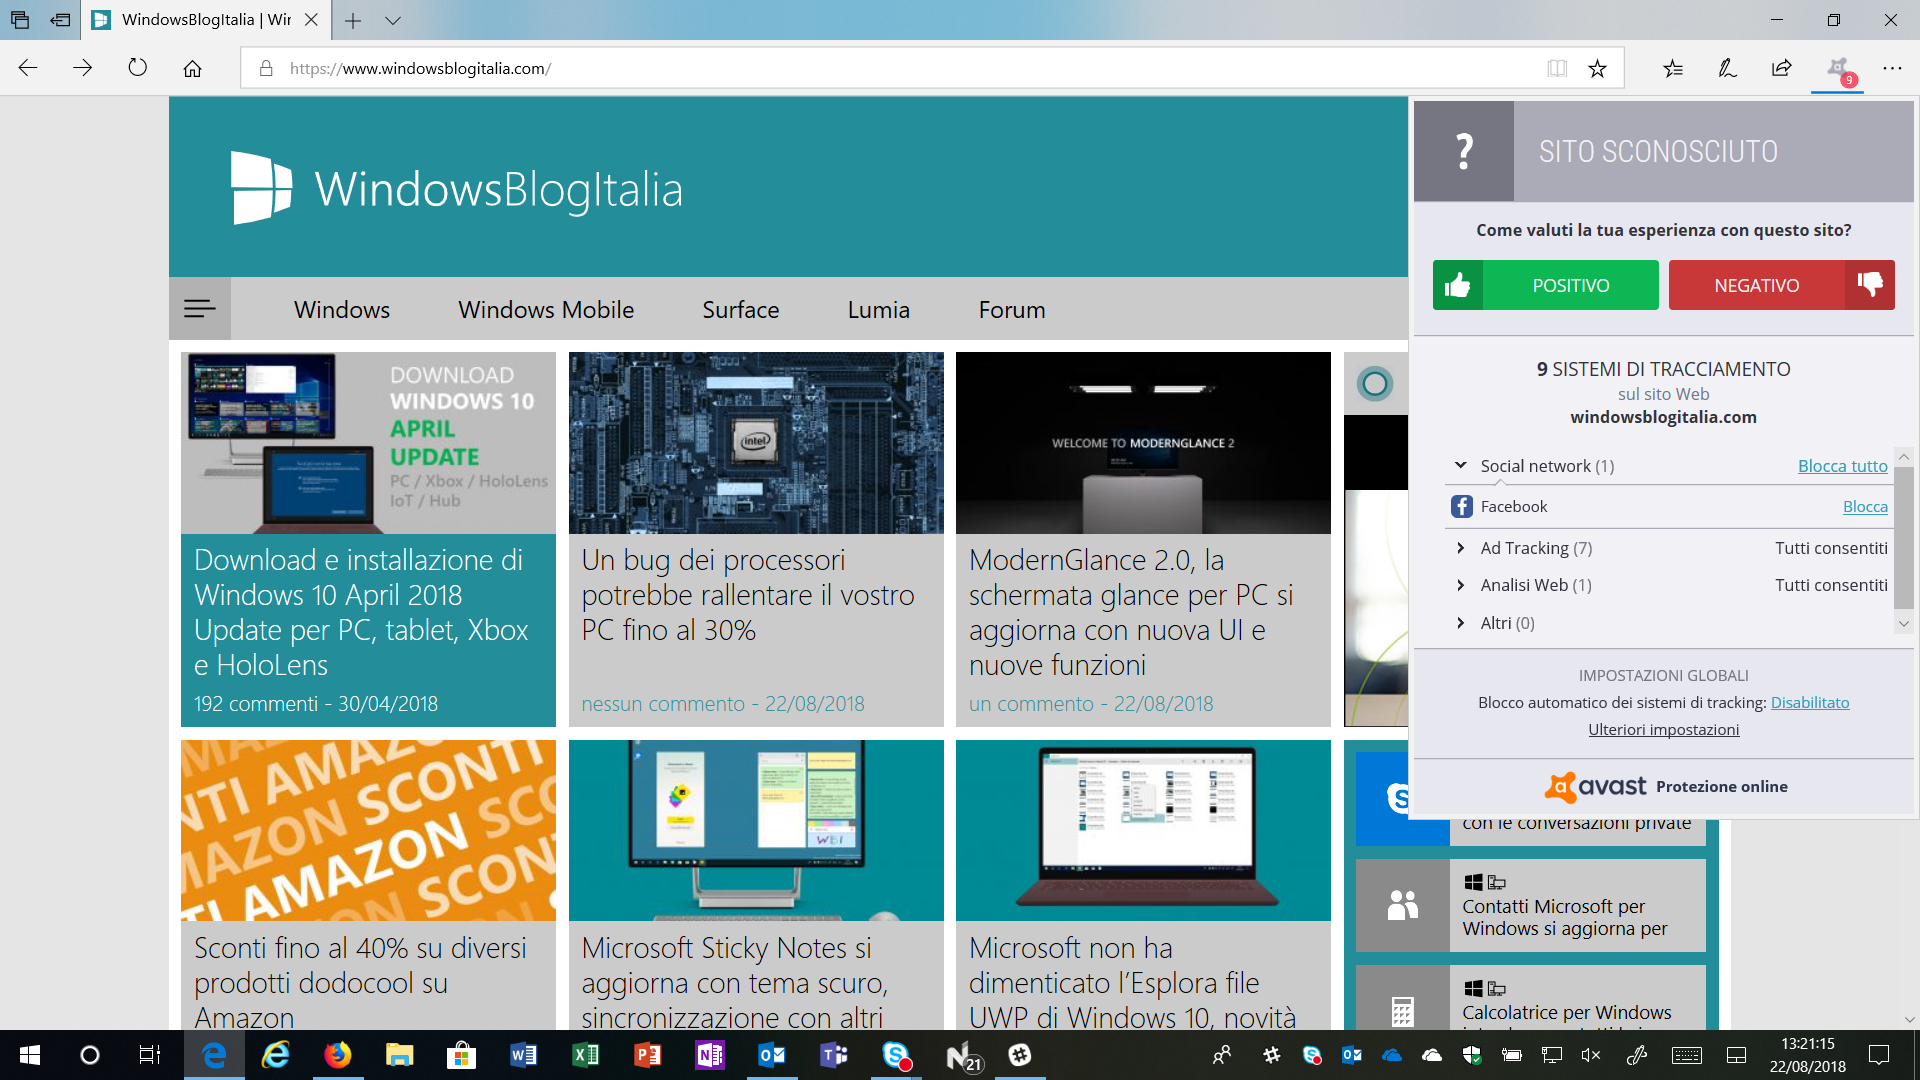The height and width of the screenshot is (1080, 1920).
Task: Expand the Ad Tracking category
Action: click(1460, 548)
